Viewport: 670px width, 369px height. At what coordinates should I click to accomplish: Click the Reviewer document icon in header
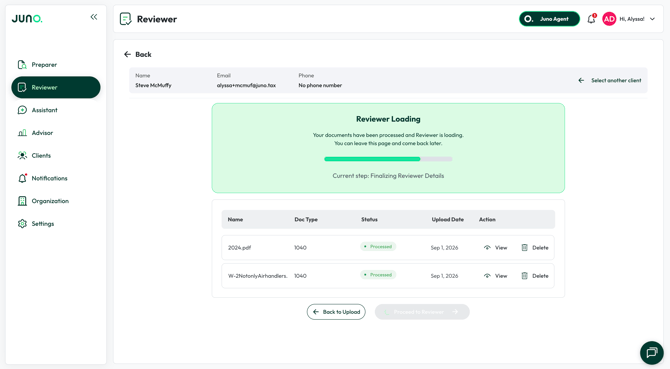125,19
